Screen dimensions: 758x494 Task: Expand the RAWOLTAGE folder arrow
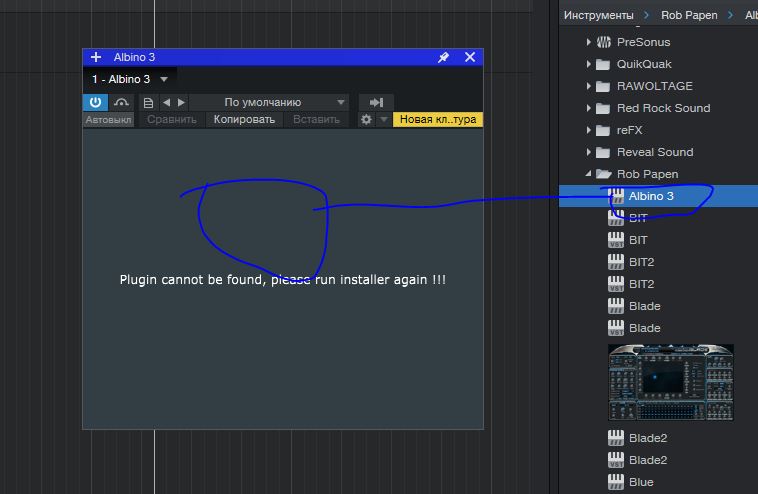click(x=588, y=86)
